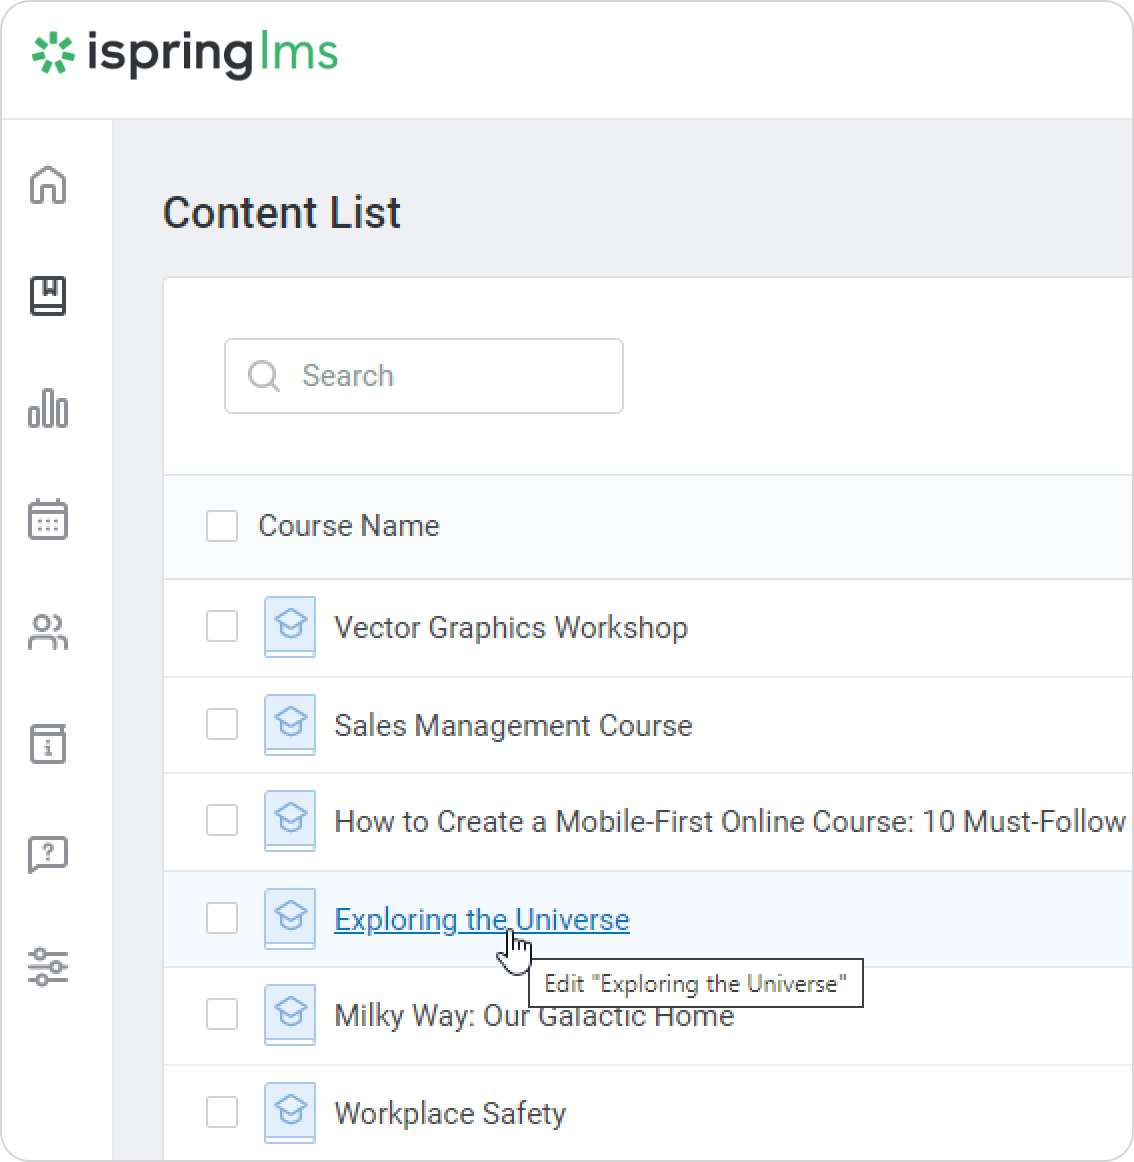Check the Vector Graphics Workshop checkbox

coord(222,627)
